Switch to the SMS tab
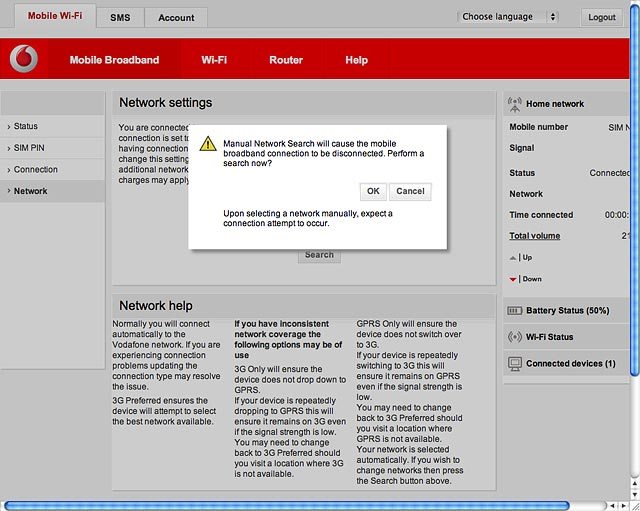The height and width of the screenshot is (511, 640). coord(120,18)
